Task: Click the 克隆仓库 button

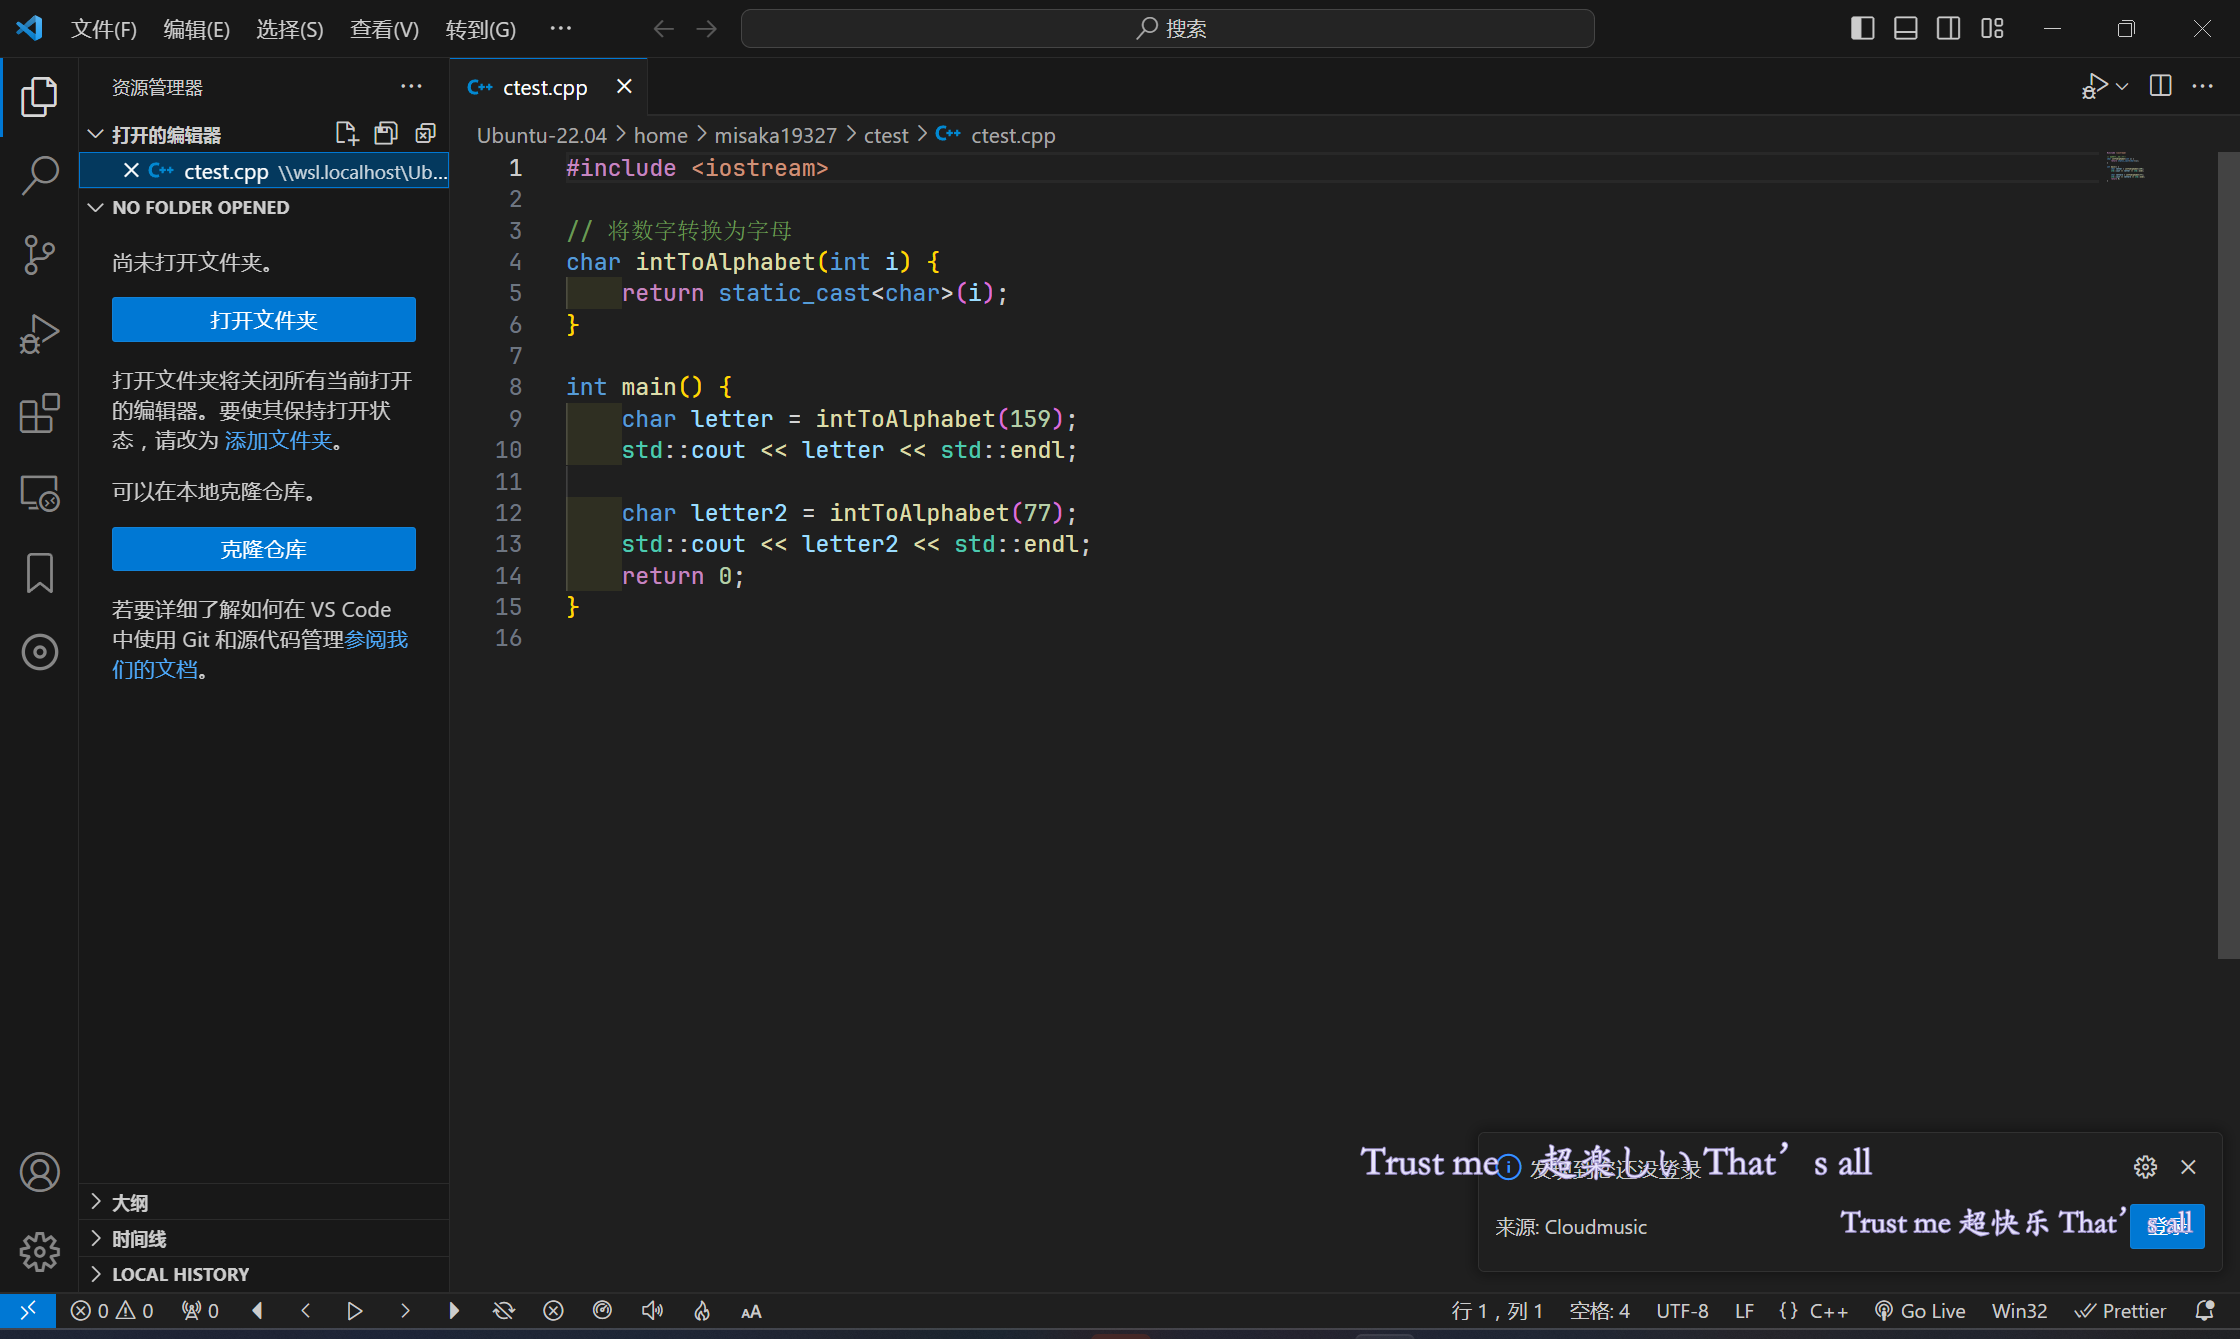Action: [263, 549]
